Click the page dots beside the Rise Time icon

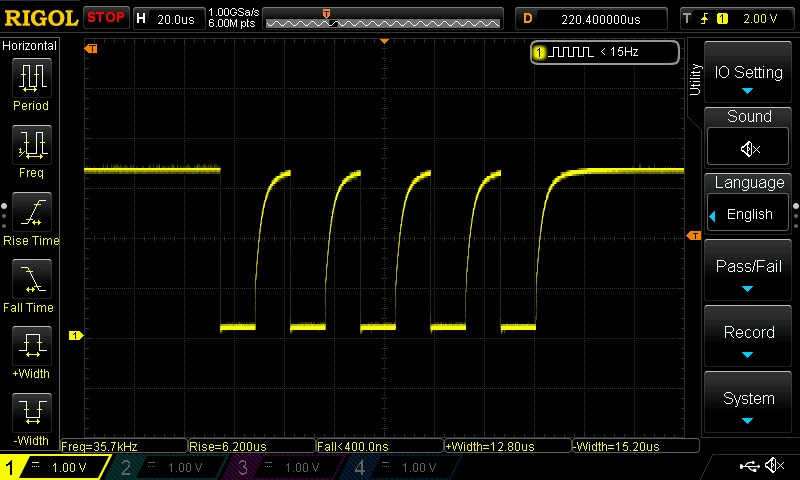[4, 216]
